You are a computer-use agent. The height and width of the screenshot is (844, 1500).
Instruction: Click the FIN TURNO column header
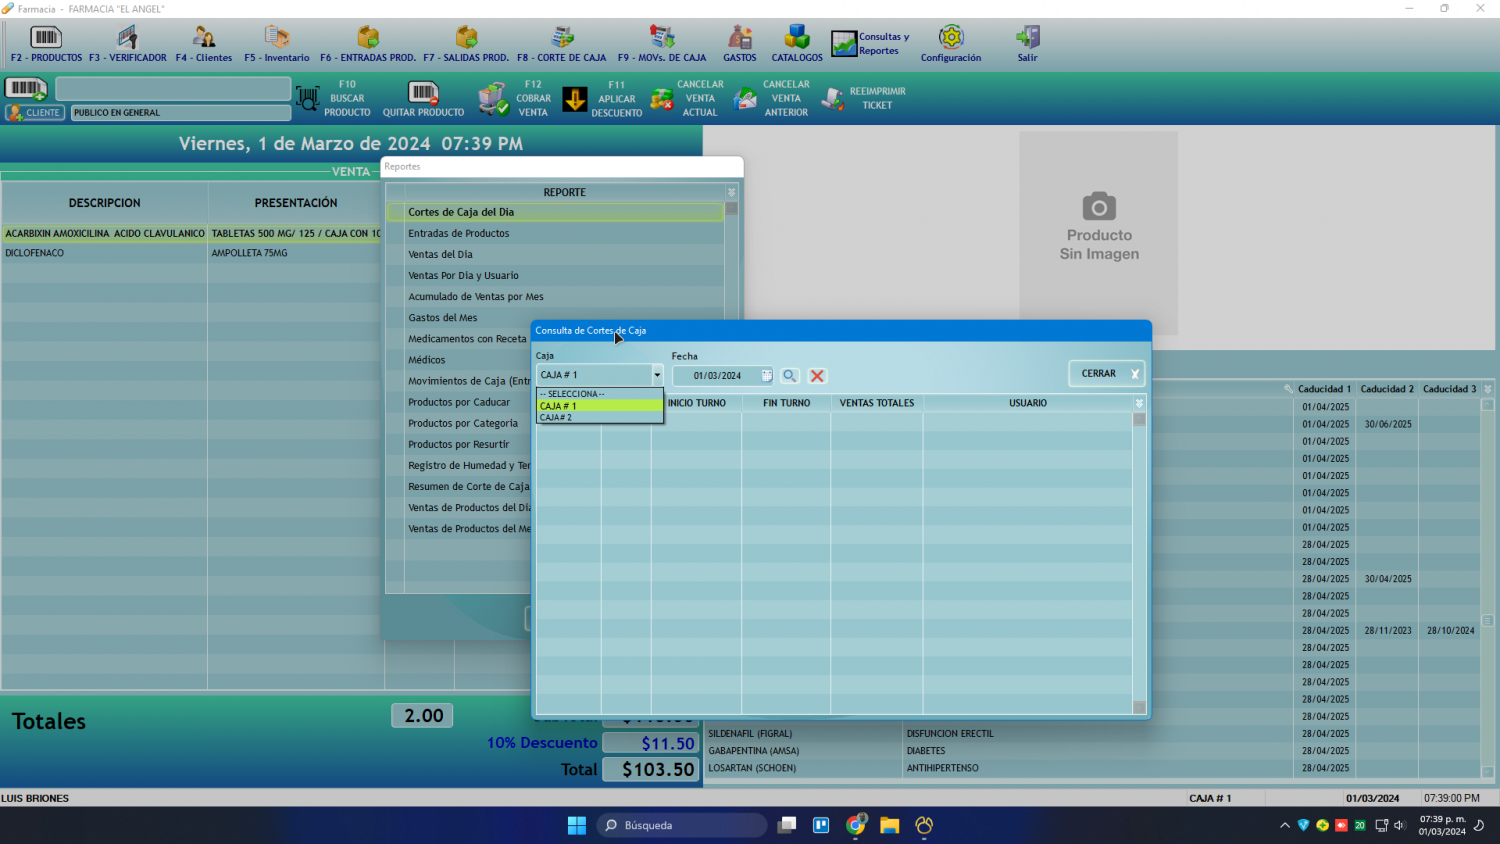pyautogui.click(x=786, y=403)
